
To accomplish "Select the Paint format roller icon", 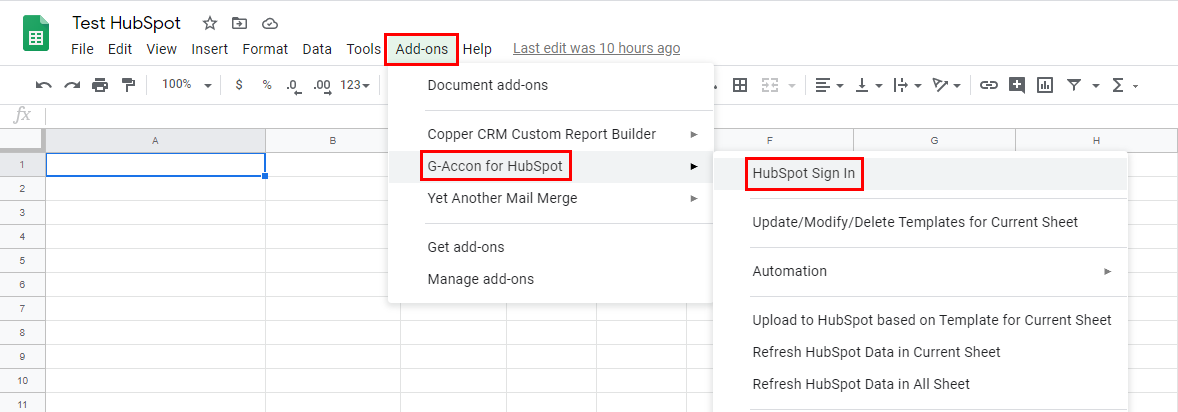I will (128, 85).
